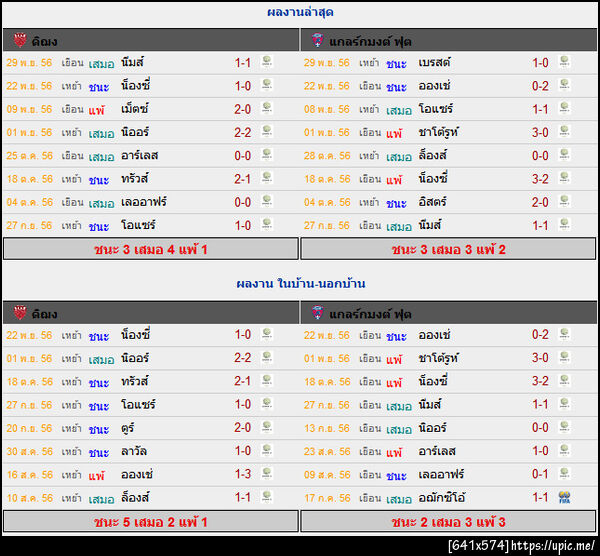Image resolution: width=600 pixels, height=556 pixels.
Task: Click match icon in Dijon's 29 พ.ย. นีมส์ row
Action: (266, 62)
